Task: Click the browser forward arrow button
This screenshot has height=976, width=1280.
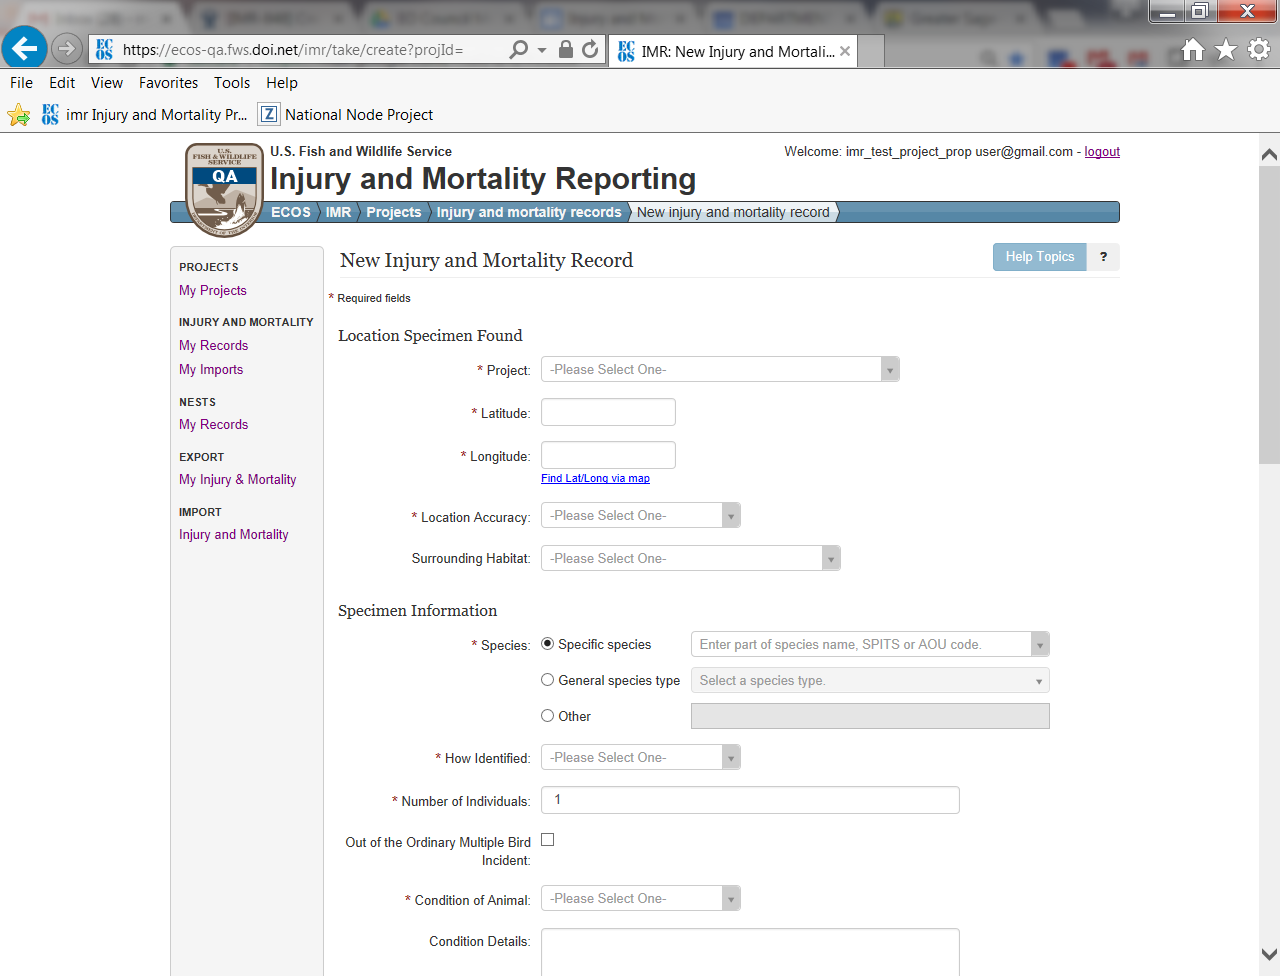Action: coord(66,48)
